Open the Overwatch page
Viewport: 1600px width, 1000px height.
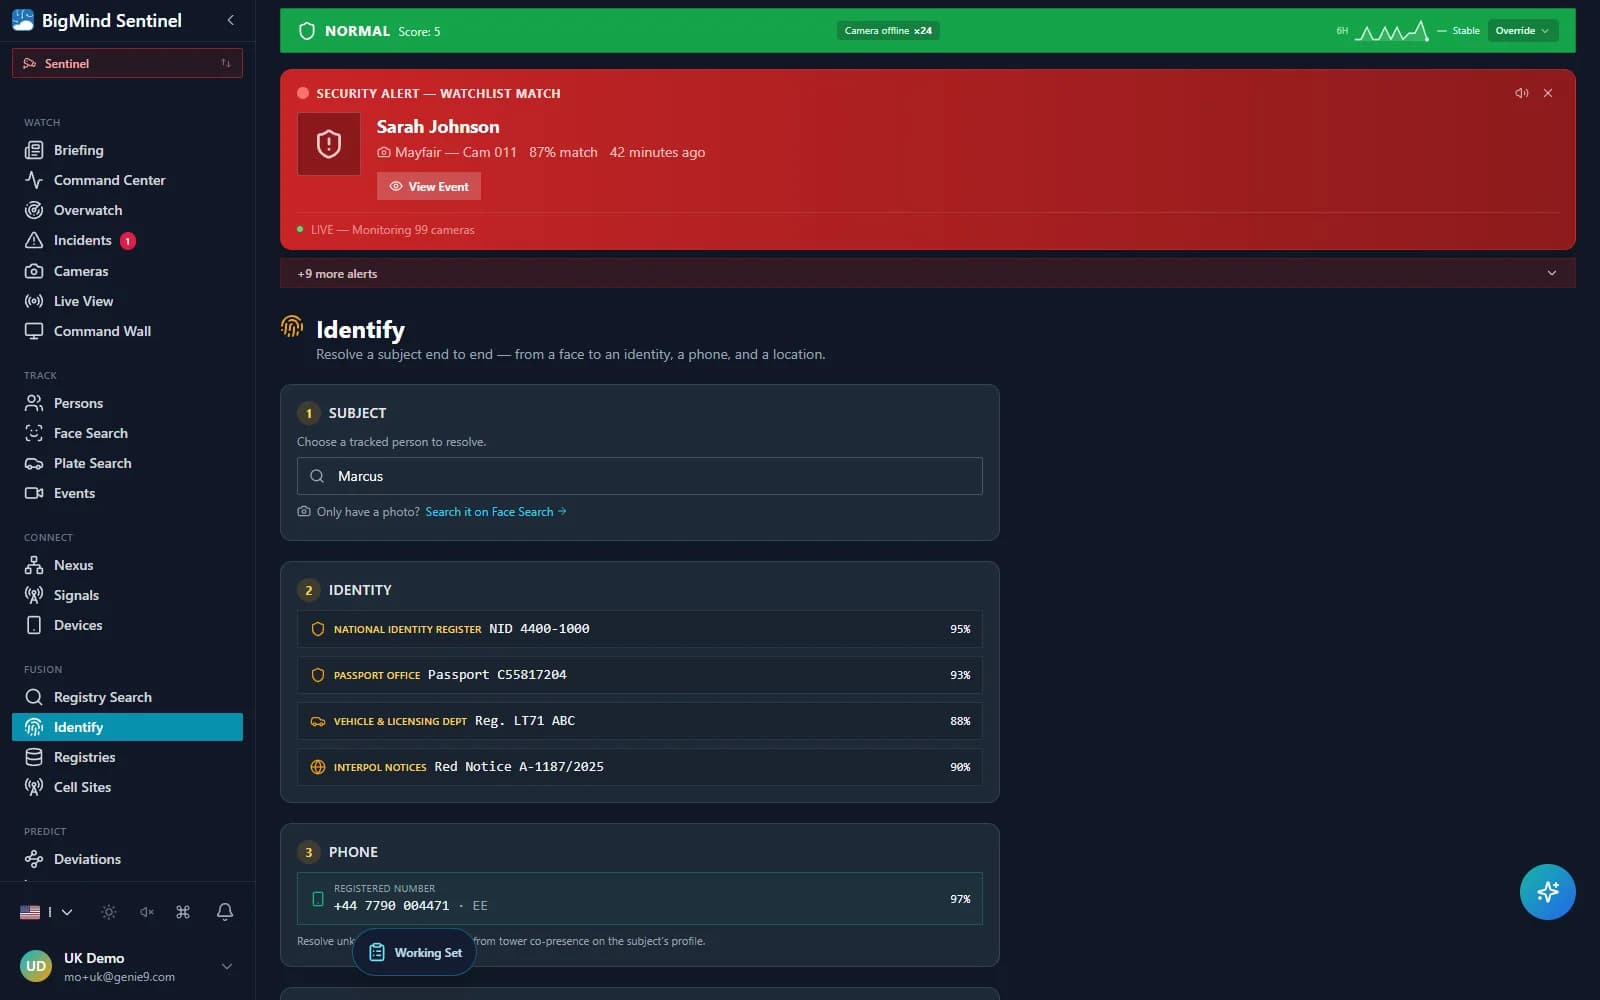(127, 210)
